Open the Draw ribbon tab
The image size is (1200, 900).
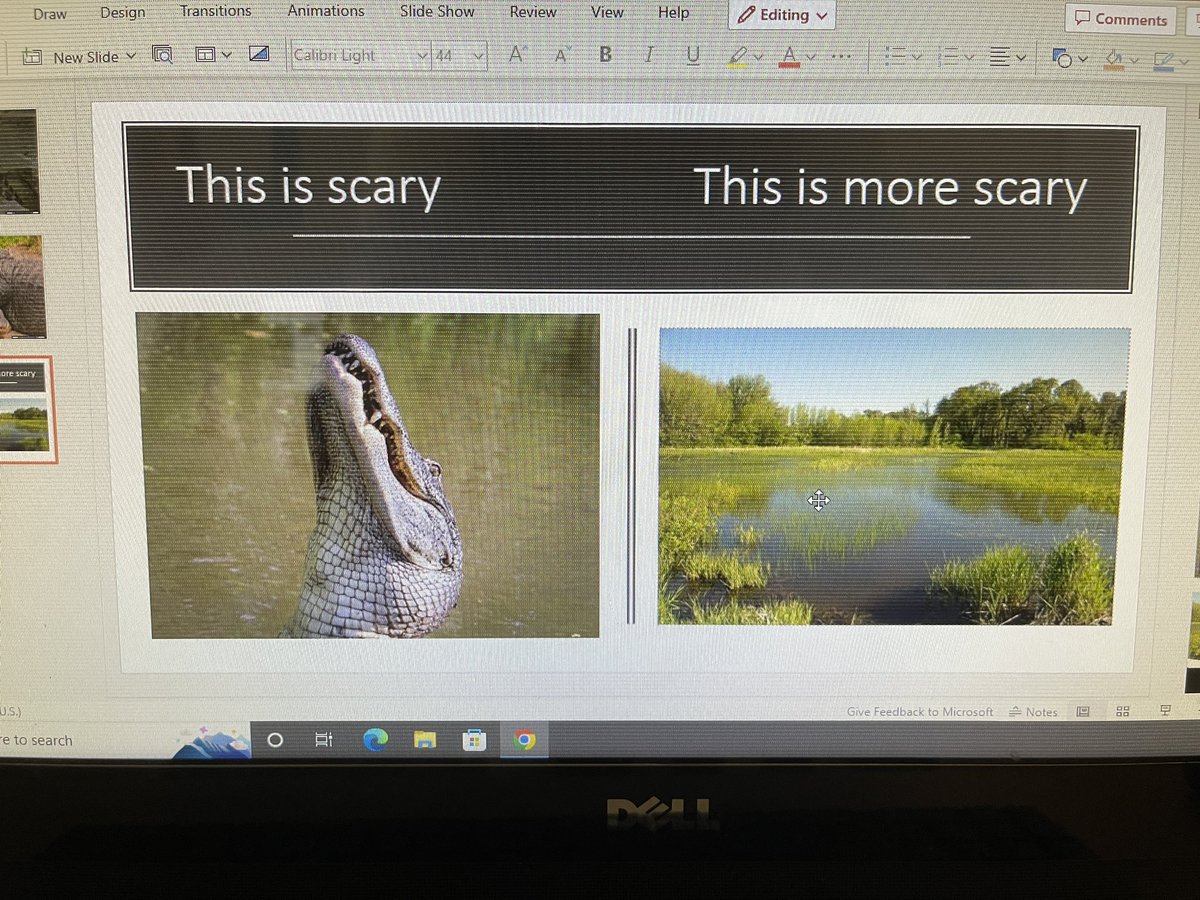pyautogui.click(x=50, y=13)
